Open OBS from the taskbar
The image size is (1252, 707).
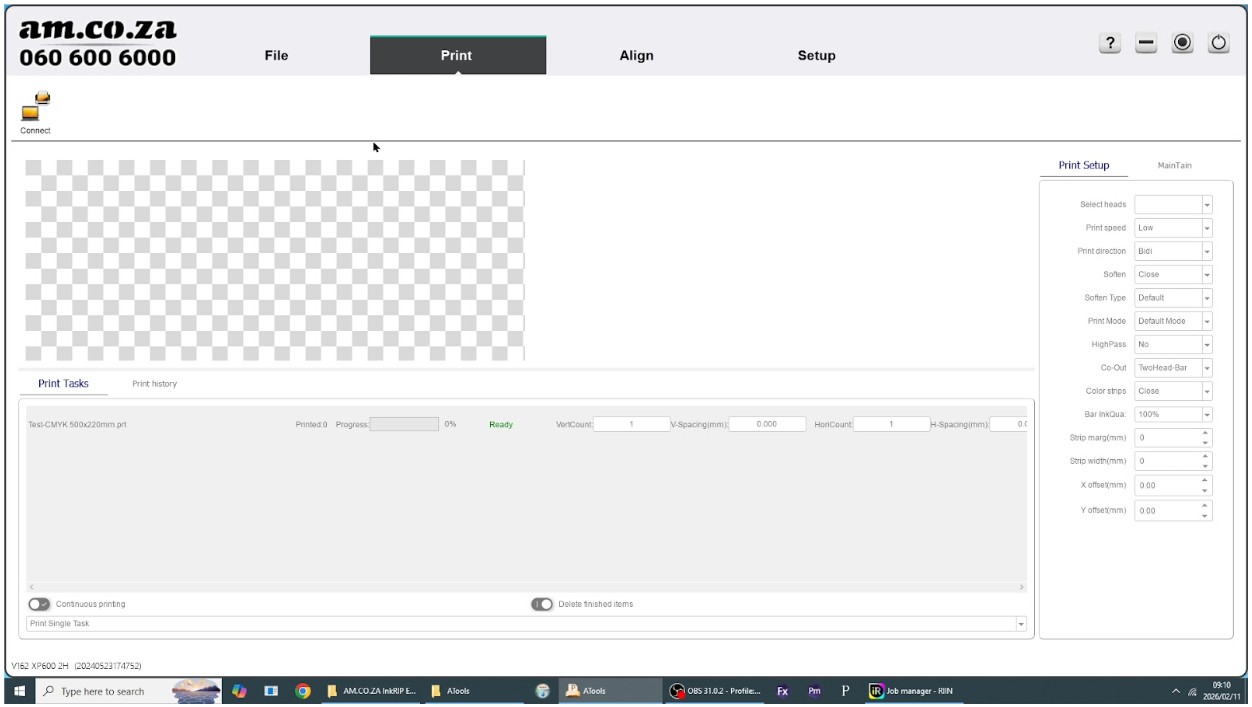click(x=715, y=691)
